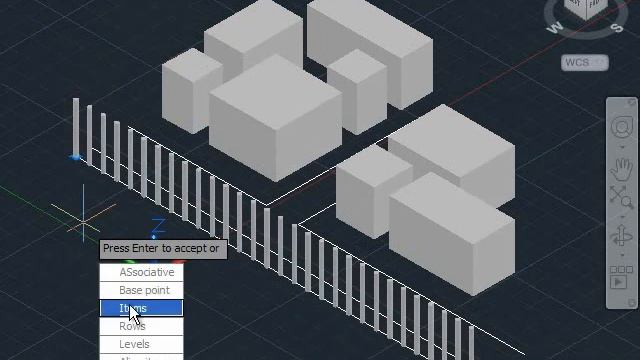Click the blue base grip of the first post
This screenshot has width=640, height=360.
76,157
